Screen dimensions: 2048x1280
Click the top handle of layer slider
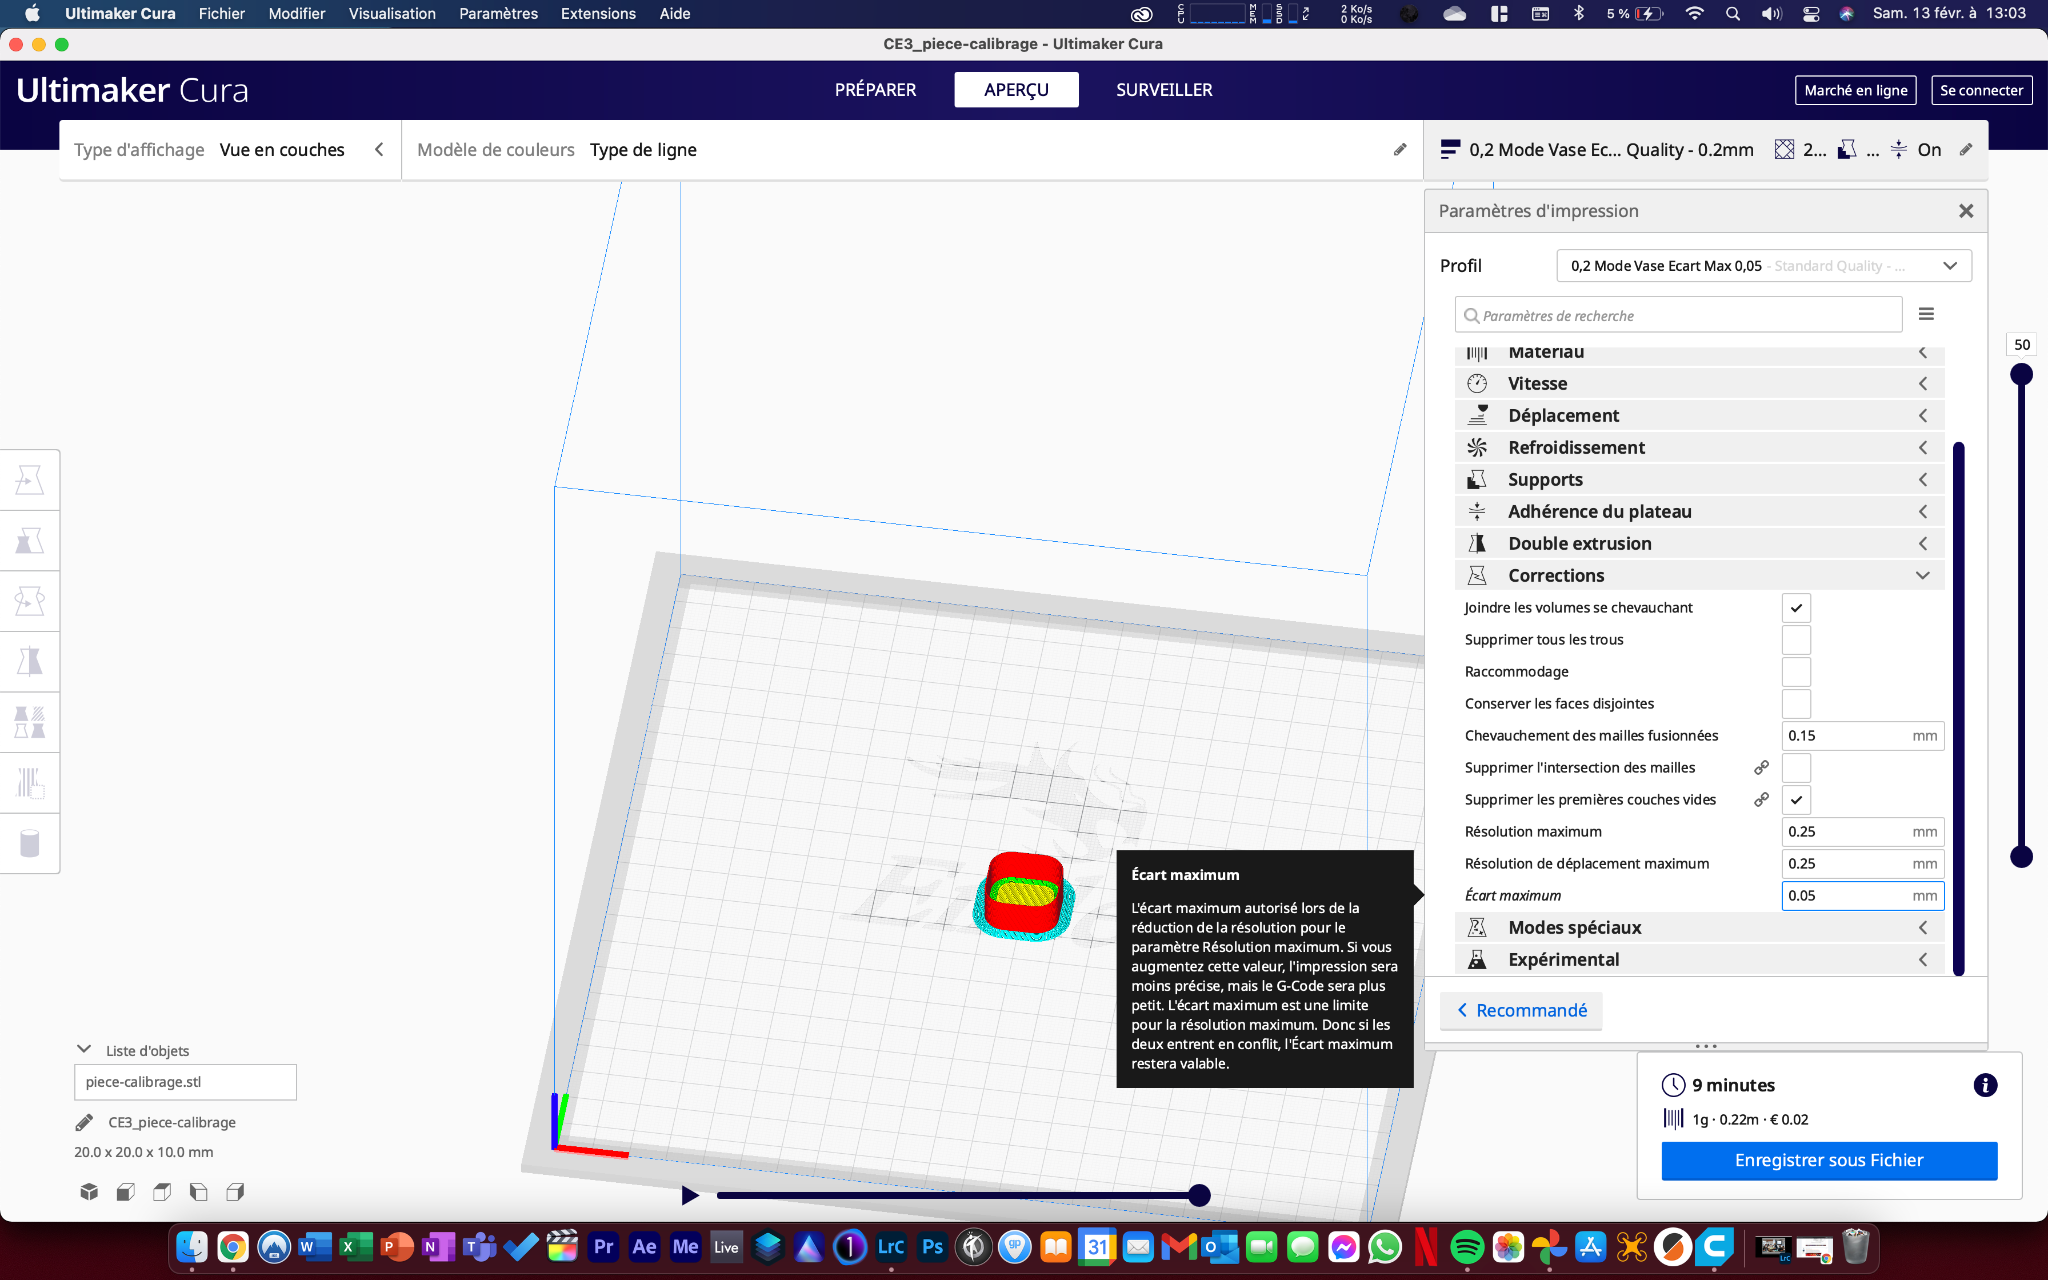[2021, 375]
